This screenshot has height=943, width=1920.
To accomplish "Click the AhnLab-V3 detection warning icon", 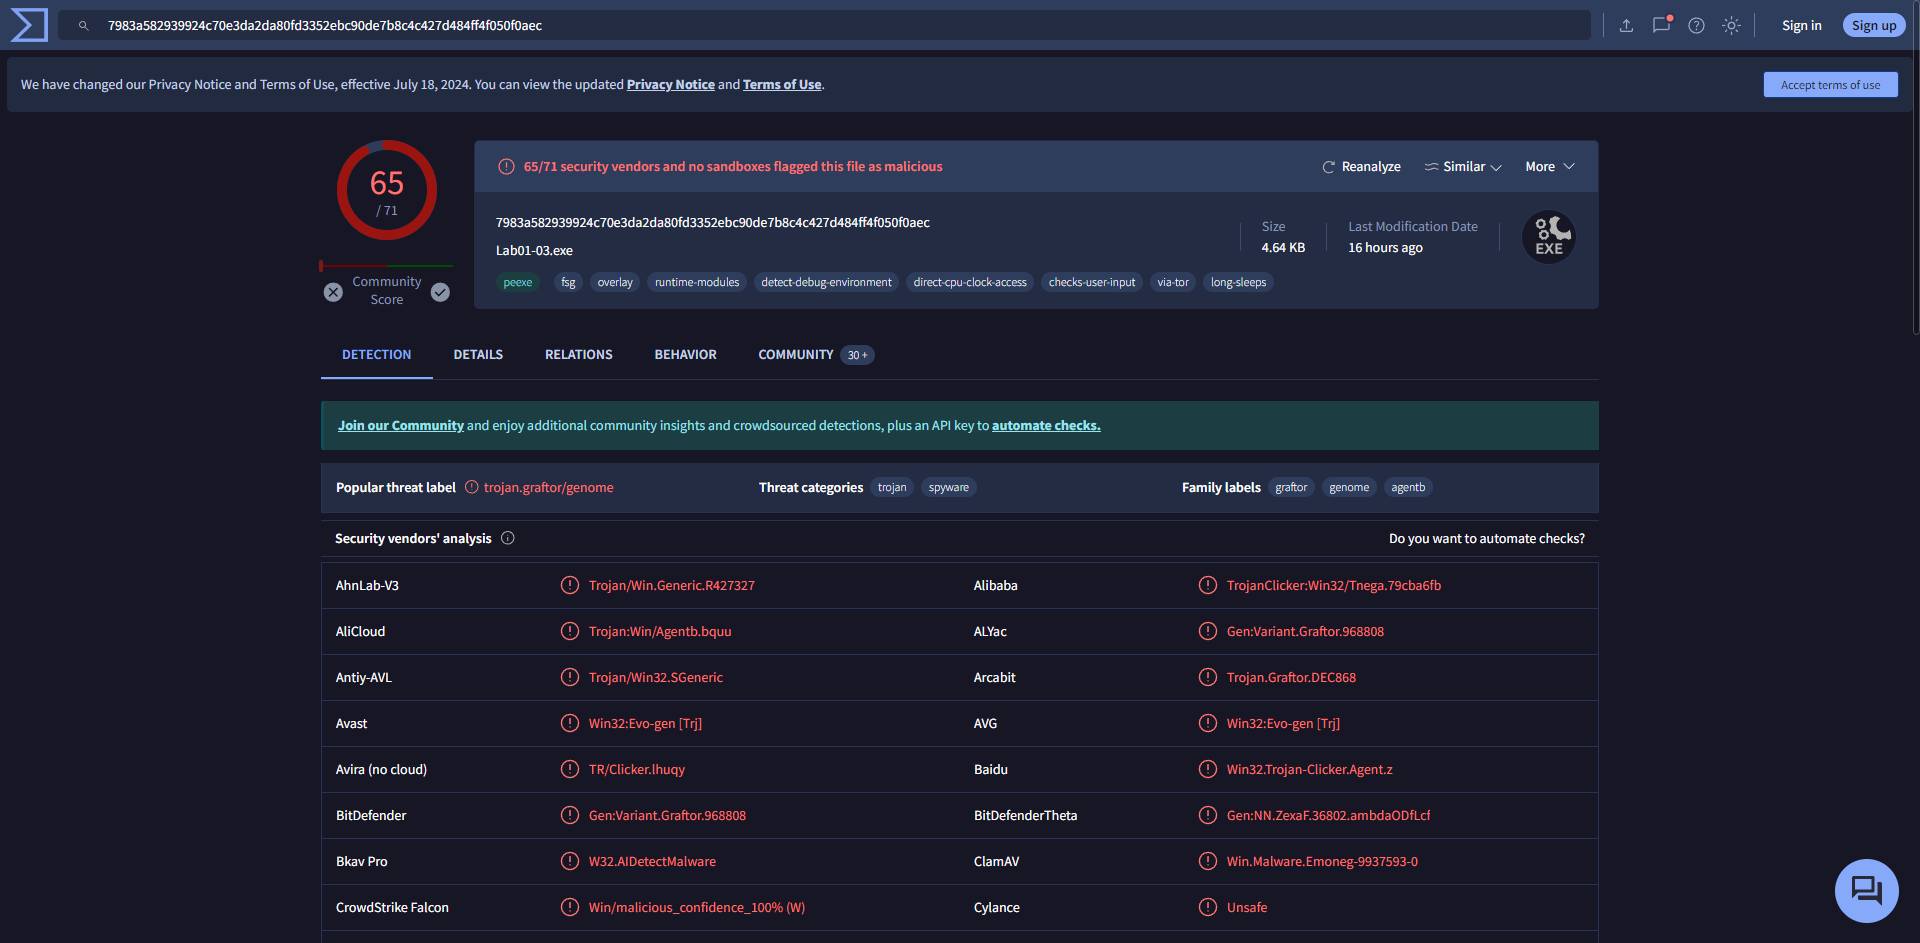I will pos(570,585).
